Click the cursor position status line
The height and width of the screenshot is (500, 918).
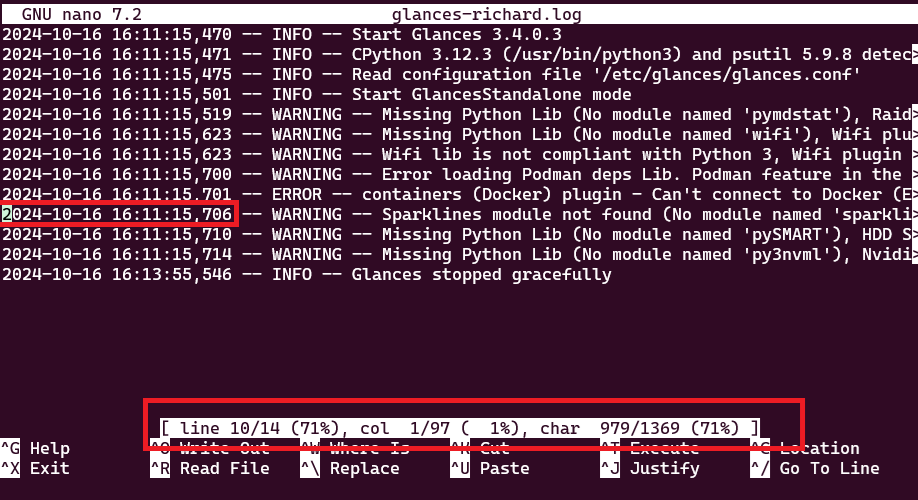pos(460,429)
